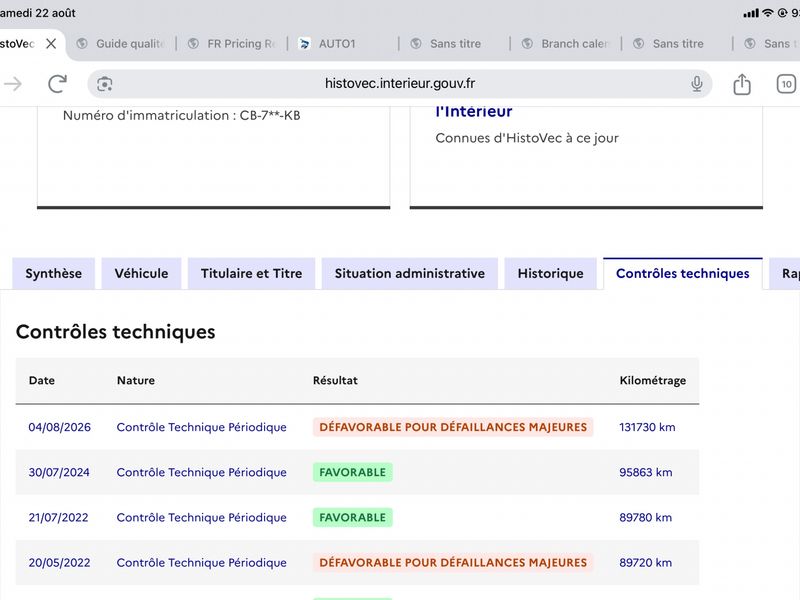Tap the cellular signal bars icon
800x600 pixels.
pyautogui.click(x=751, y=13)
